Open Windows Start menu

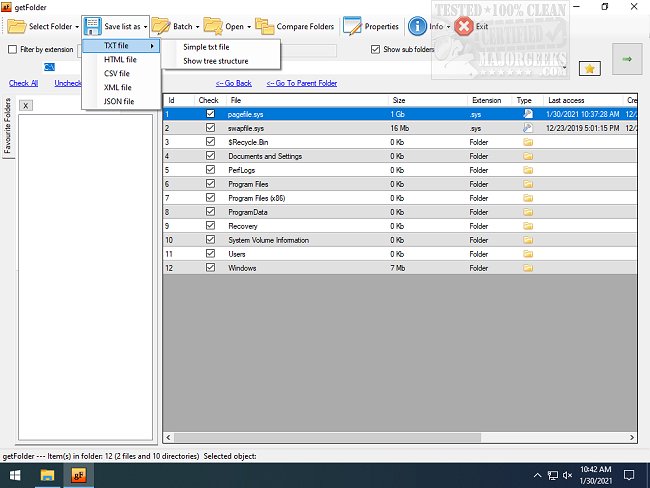[15, 475]
